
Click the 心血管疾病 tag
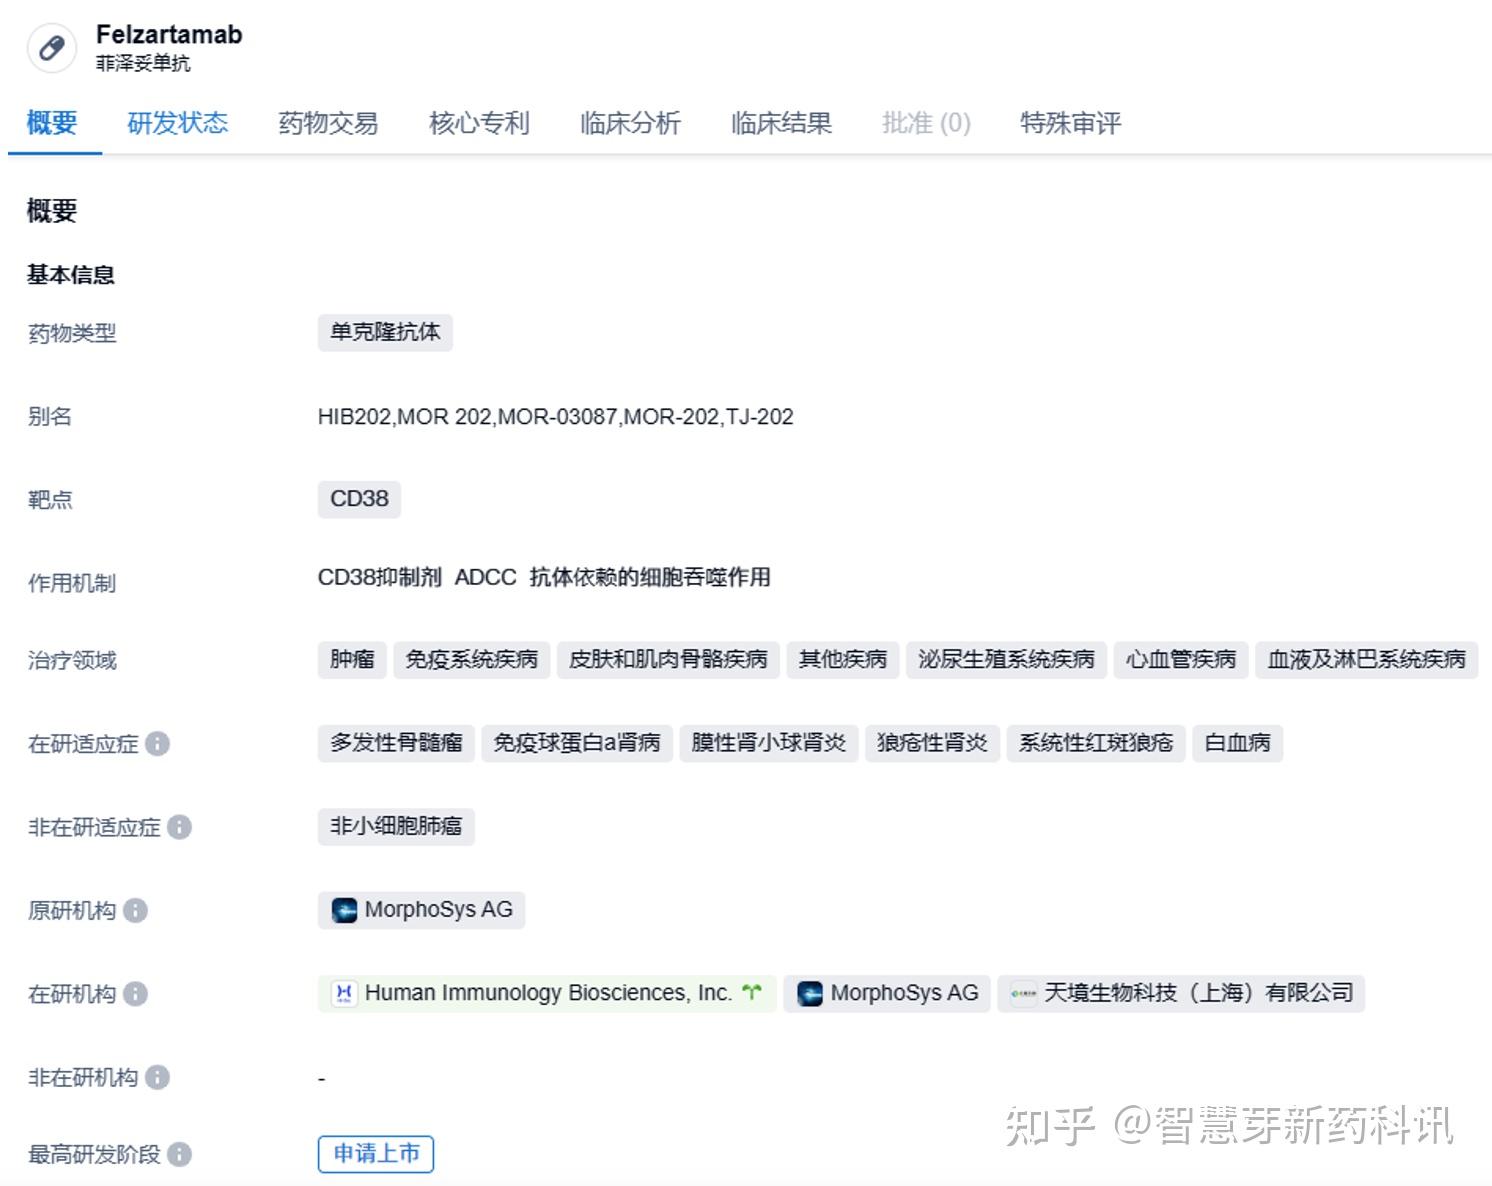tap(1181, 659)
